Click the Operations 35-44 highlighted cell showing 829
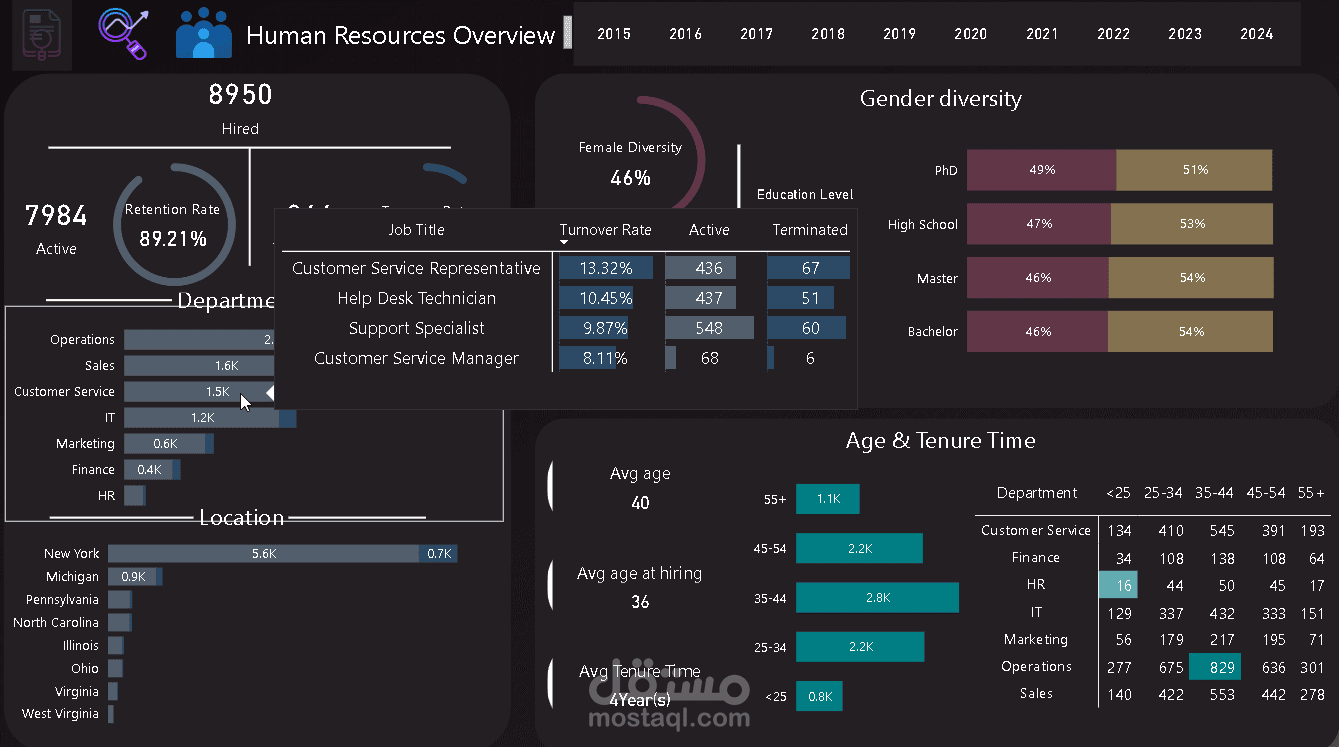Screen dimensions: 1339x747 tap(1215, 666)
